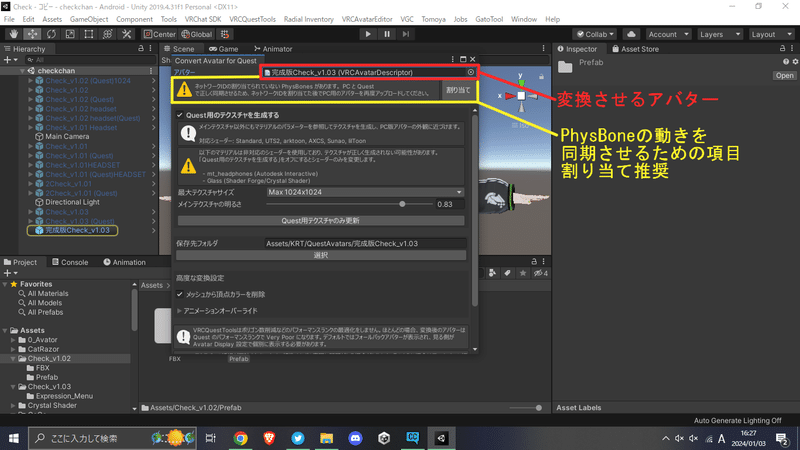This screenshot has height=450, width=800.
Task: Open Windows Start menu
Action: (14, 438)
